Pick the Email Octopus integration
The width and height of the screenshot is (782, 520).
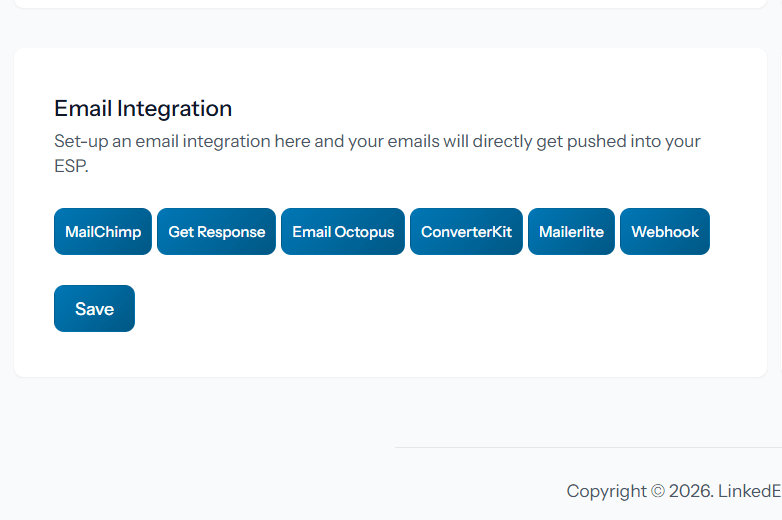click(343, 231)
